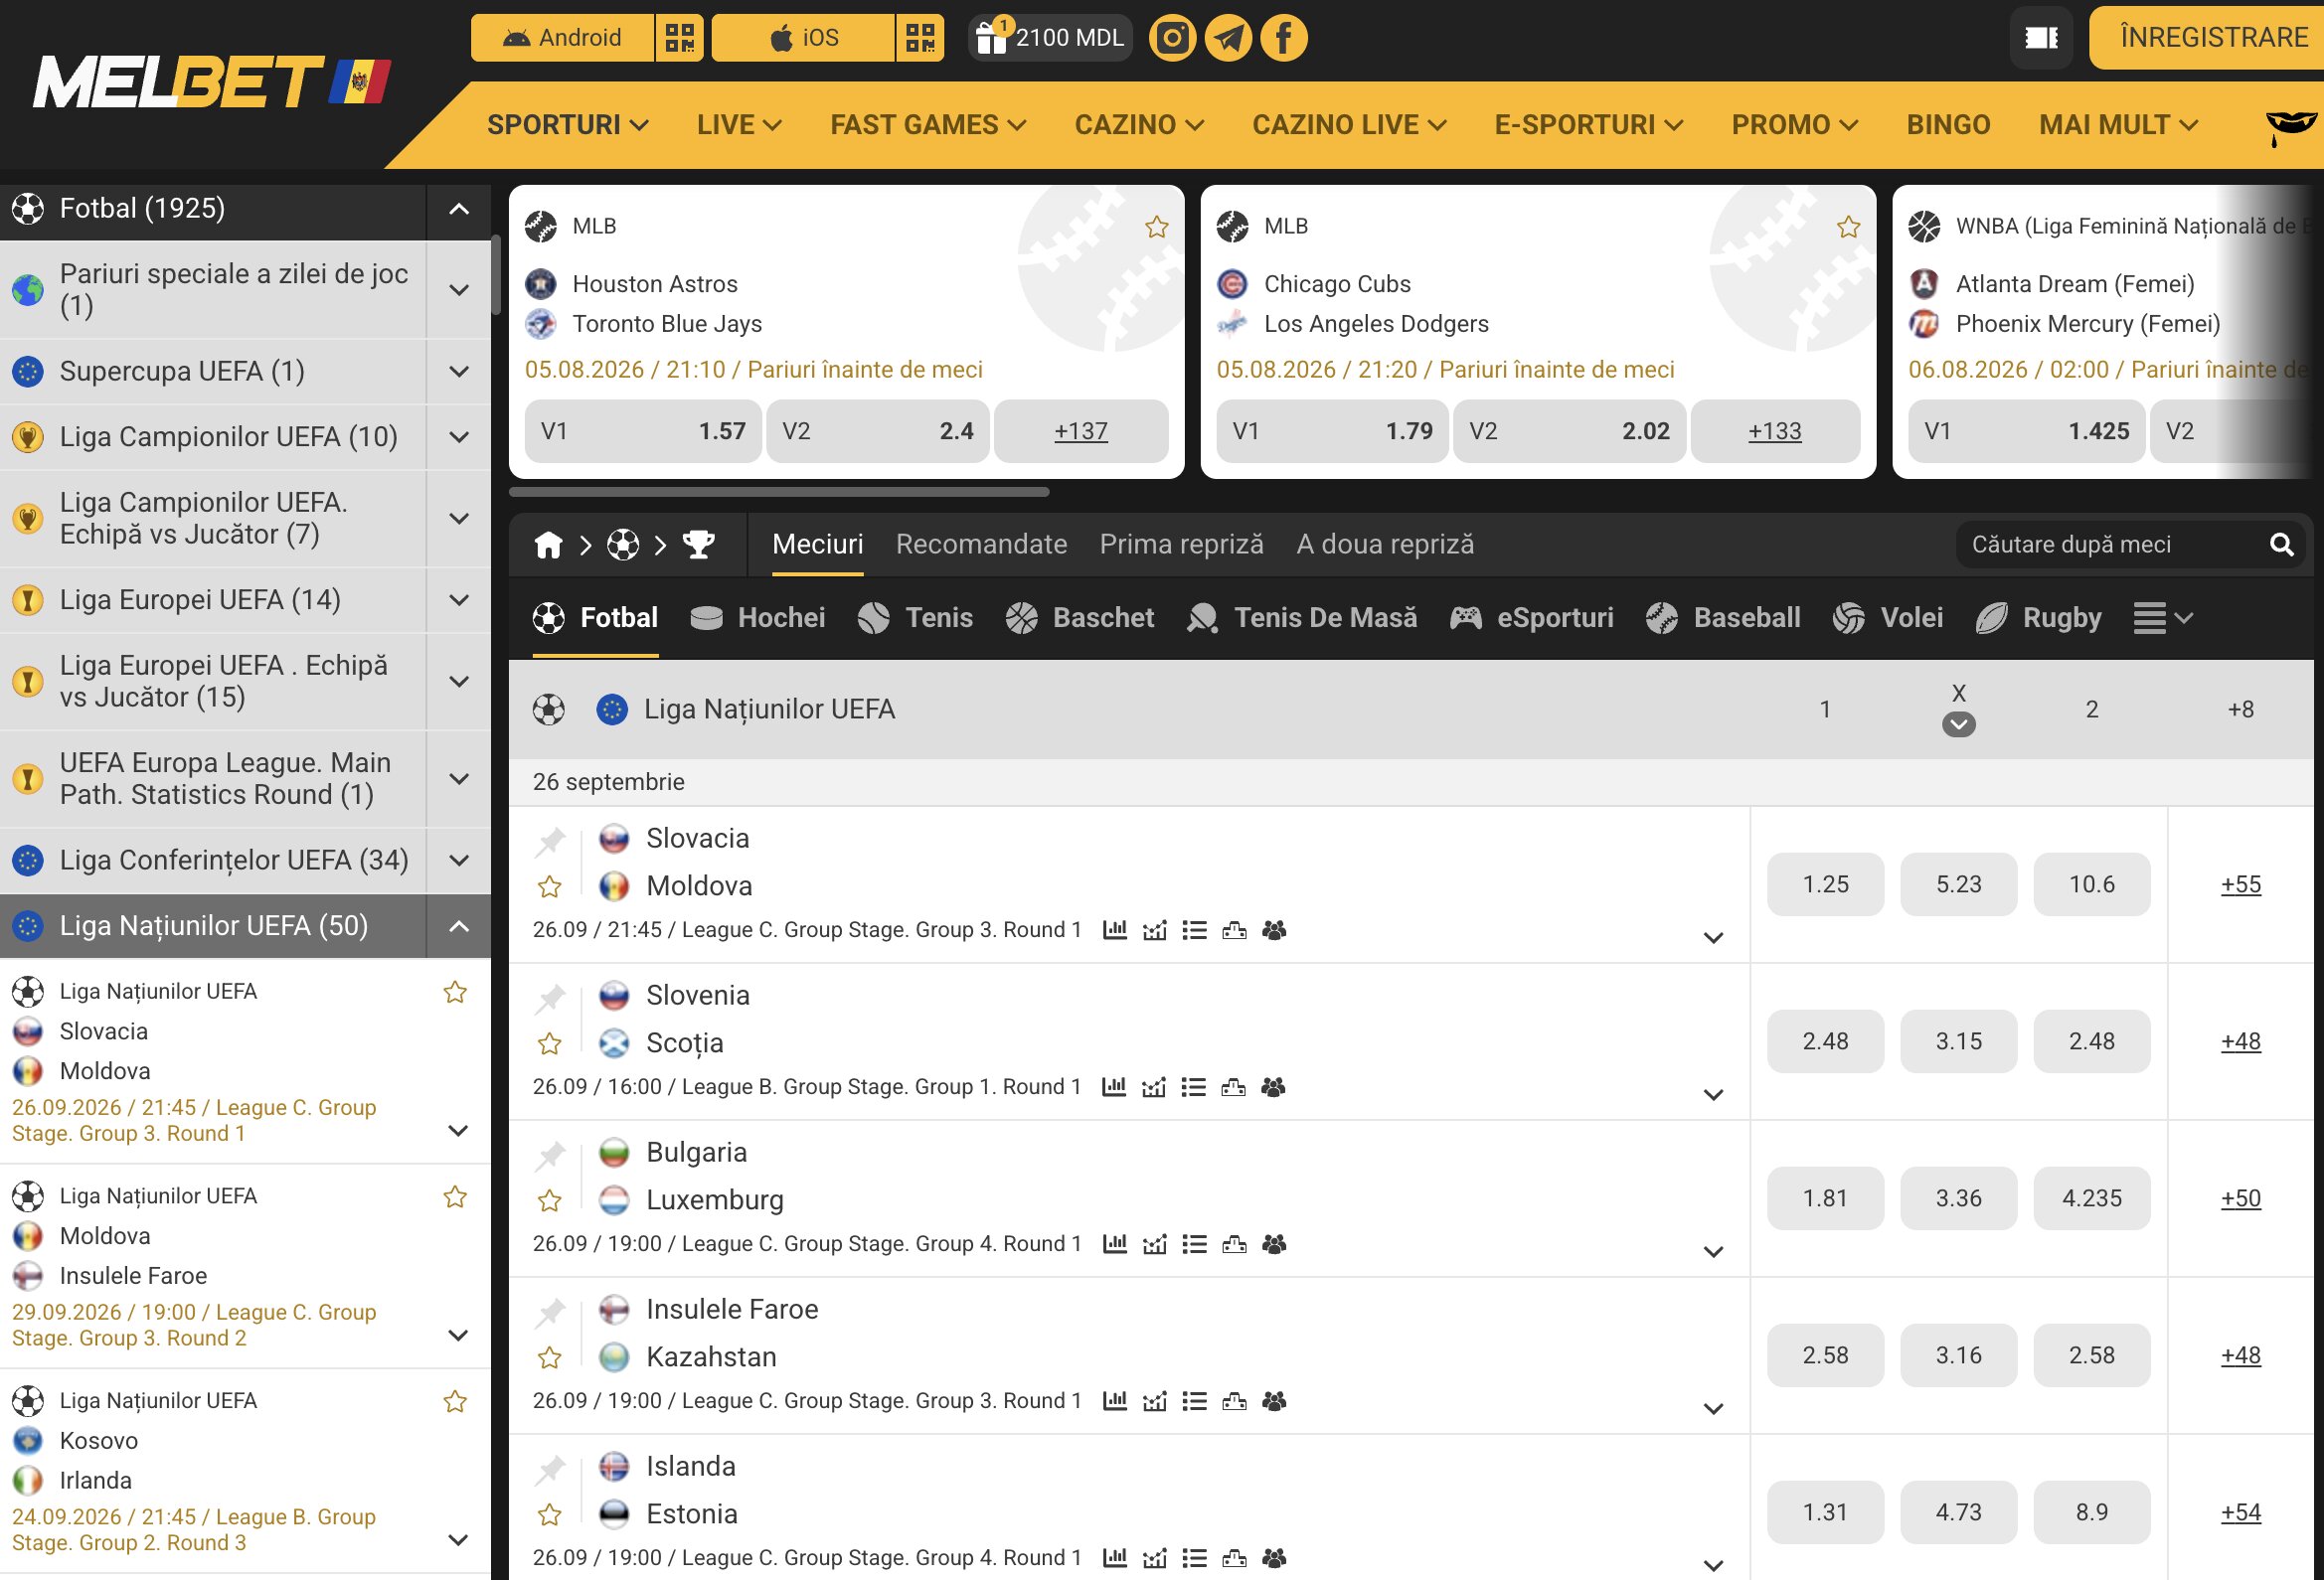Screen dimensions: 2324x1580
Task: Pin the Slovacia vs Moldova match
Action: [x=550, y=842]
